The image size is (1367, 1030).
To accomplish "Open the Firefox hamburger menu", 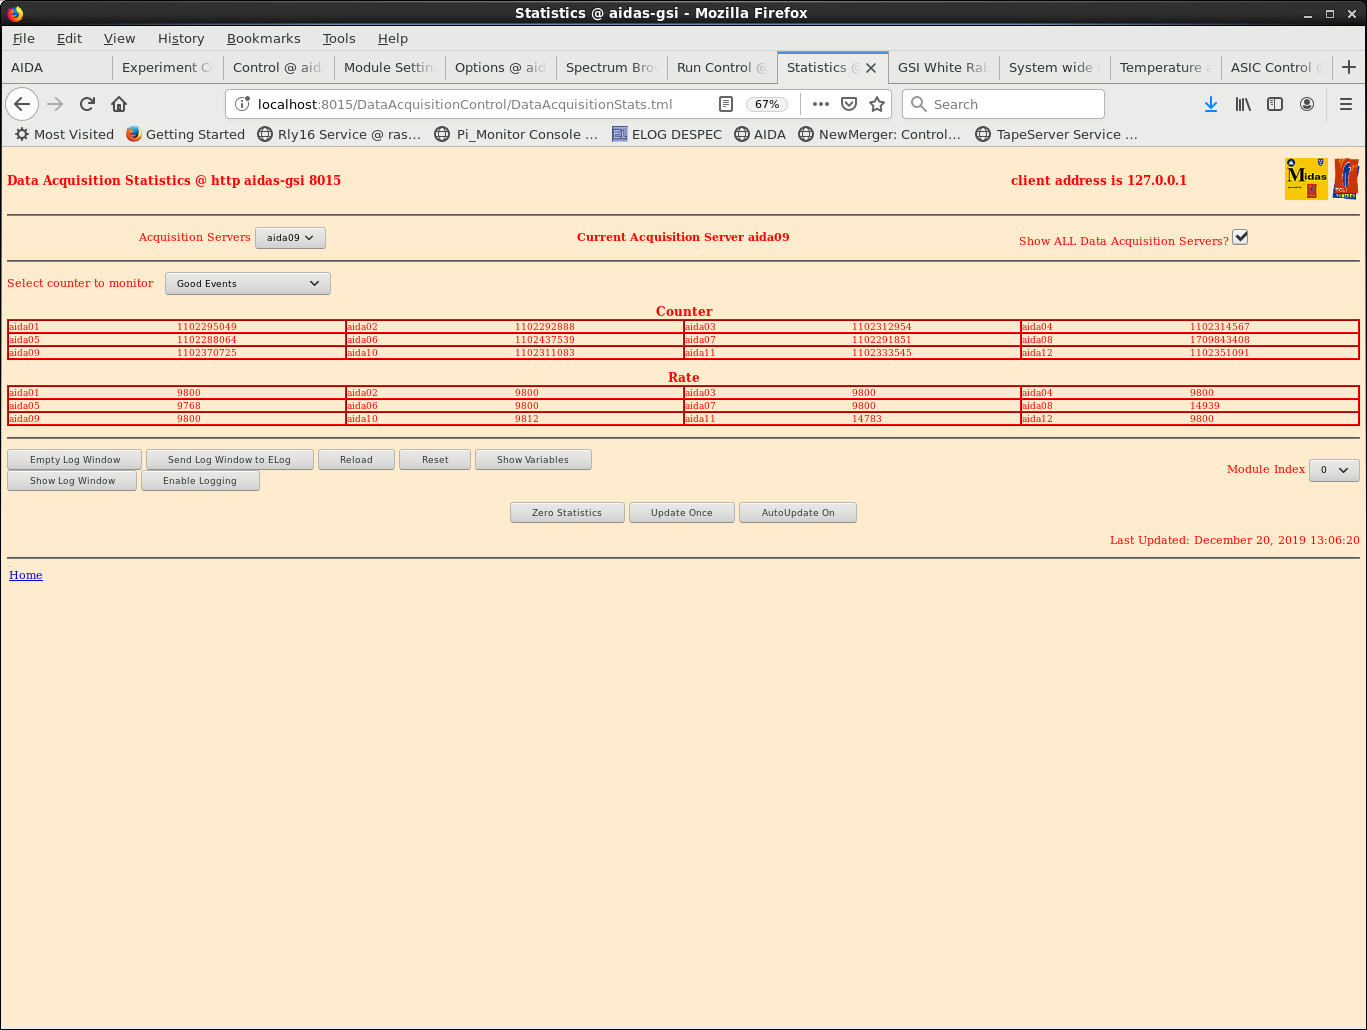I will point(1345,104).
